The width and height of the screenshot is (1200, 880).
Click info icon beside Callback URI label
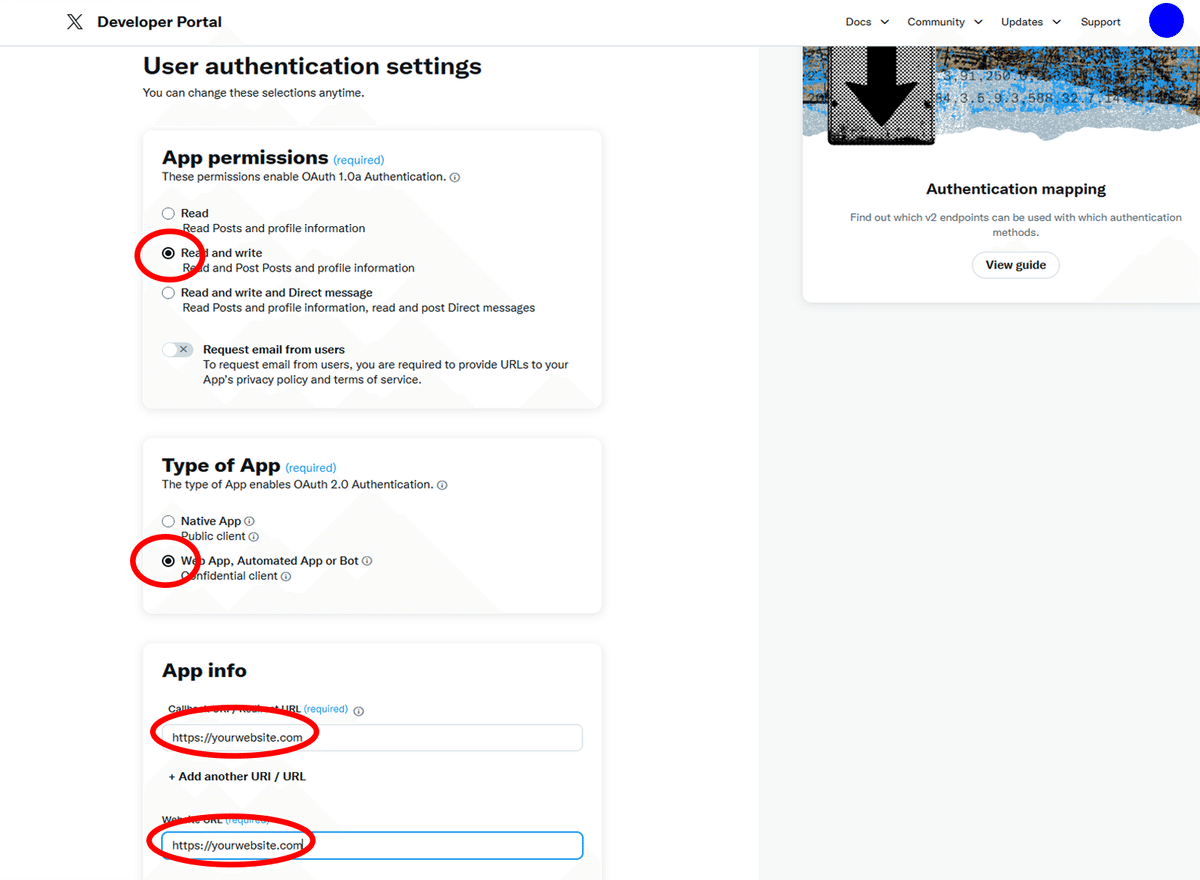359,711
